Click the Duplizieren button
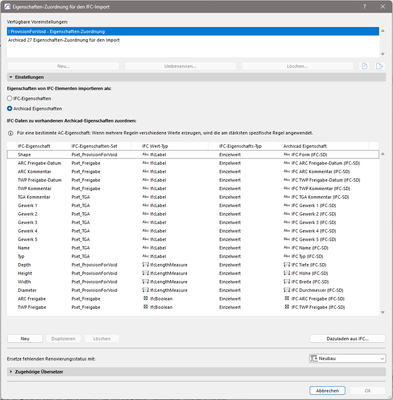The height and width of the screenshot is (400, 393). pos(63,339)
